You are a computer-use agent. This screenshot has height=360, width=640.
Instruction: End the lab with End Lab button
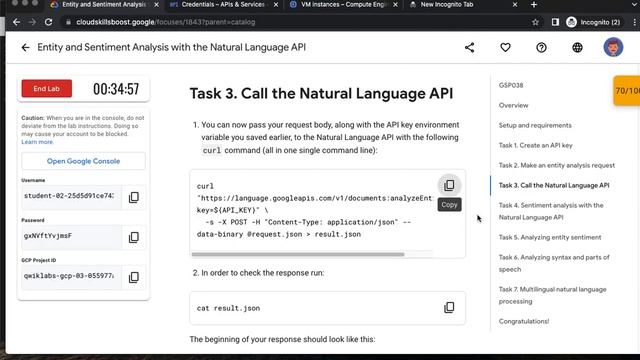click(47, 88)
